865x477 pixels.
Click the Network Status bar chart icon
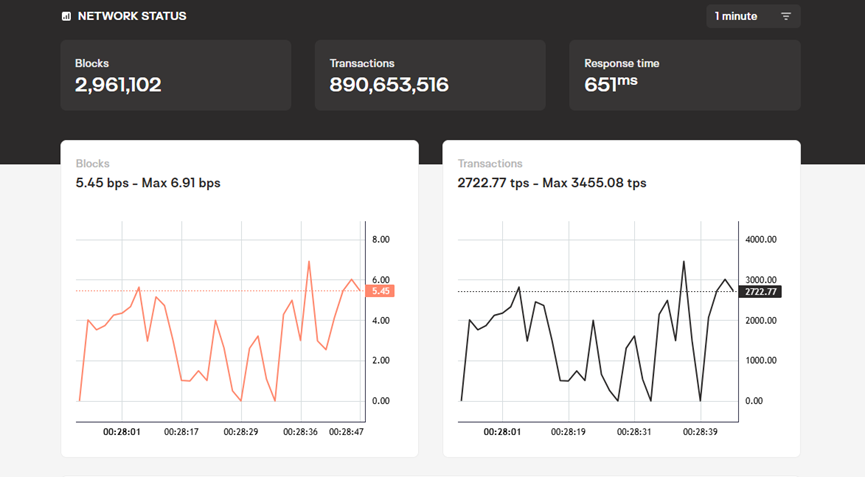click(66, 17)
